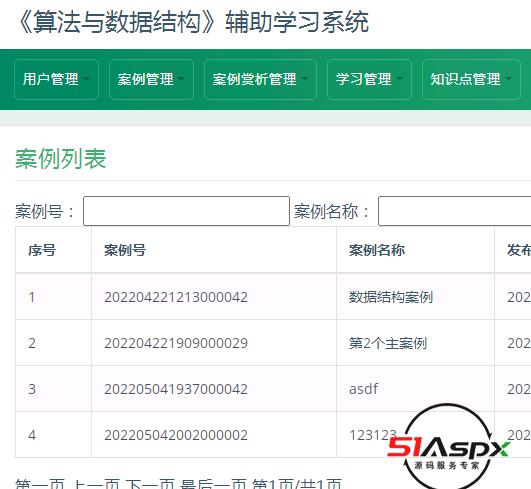Click the 案例号 search input field
The width and height of the screenshot is (531, 489).
tap(186, 211)
